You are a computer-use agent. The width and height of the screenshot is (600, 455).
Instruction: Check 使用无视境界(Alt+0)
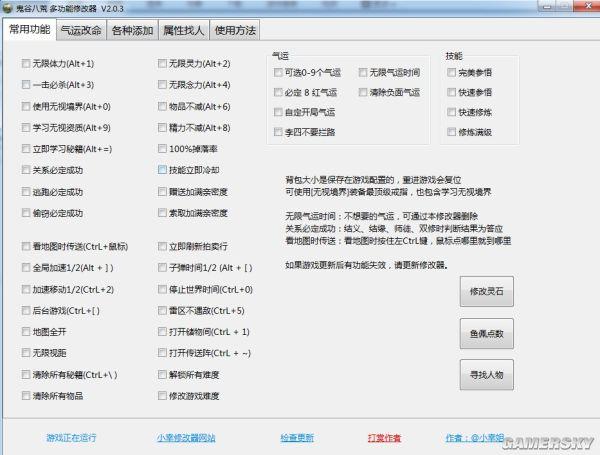(26, 106)
